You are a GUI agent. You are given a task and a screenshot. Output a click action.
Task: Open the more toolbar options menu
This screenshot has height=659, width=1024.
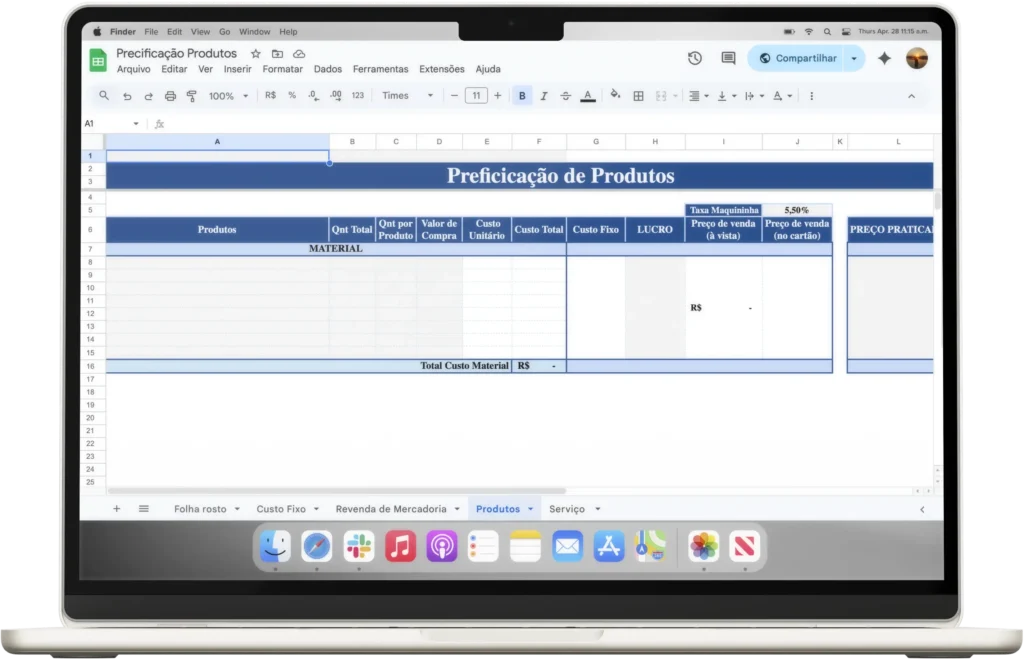tap(812, 96)
